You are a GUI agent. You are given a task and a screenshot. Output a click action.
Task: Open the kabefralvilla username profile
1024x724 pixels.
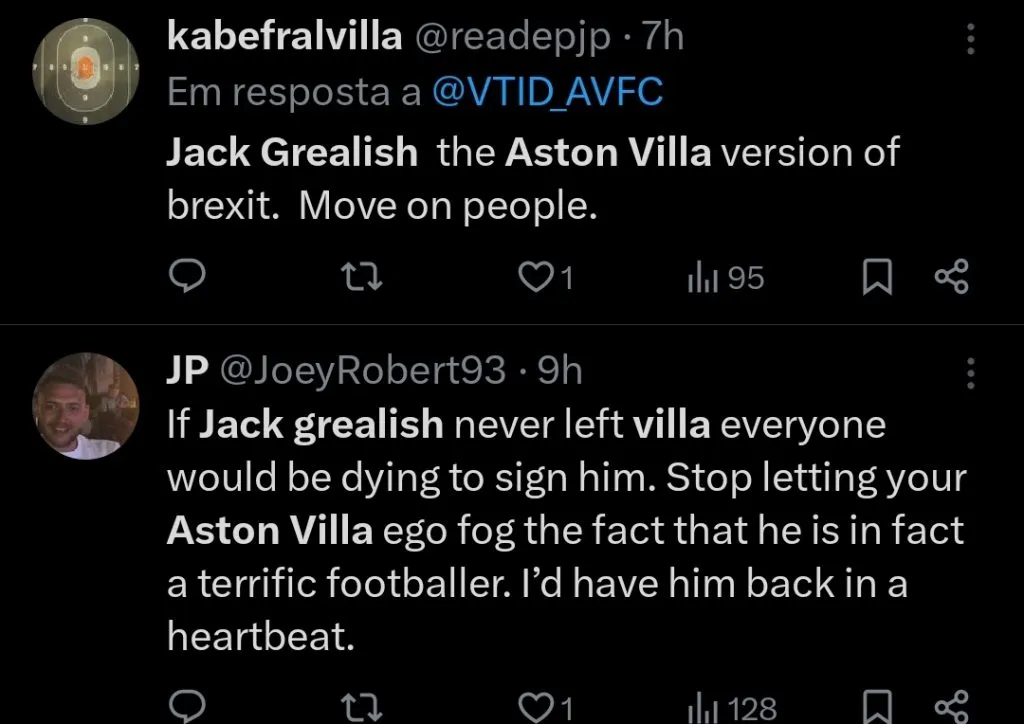[x=283, y=37]
